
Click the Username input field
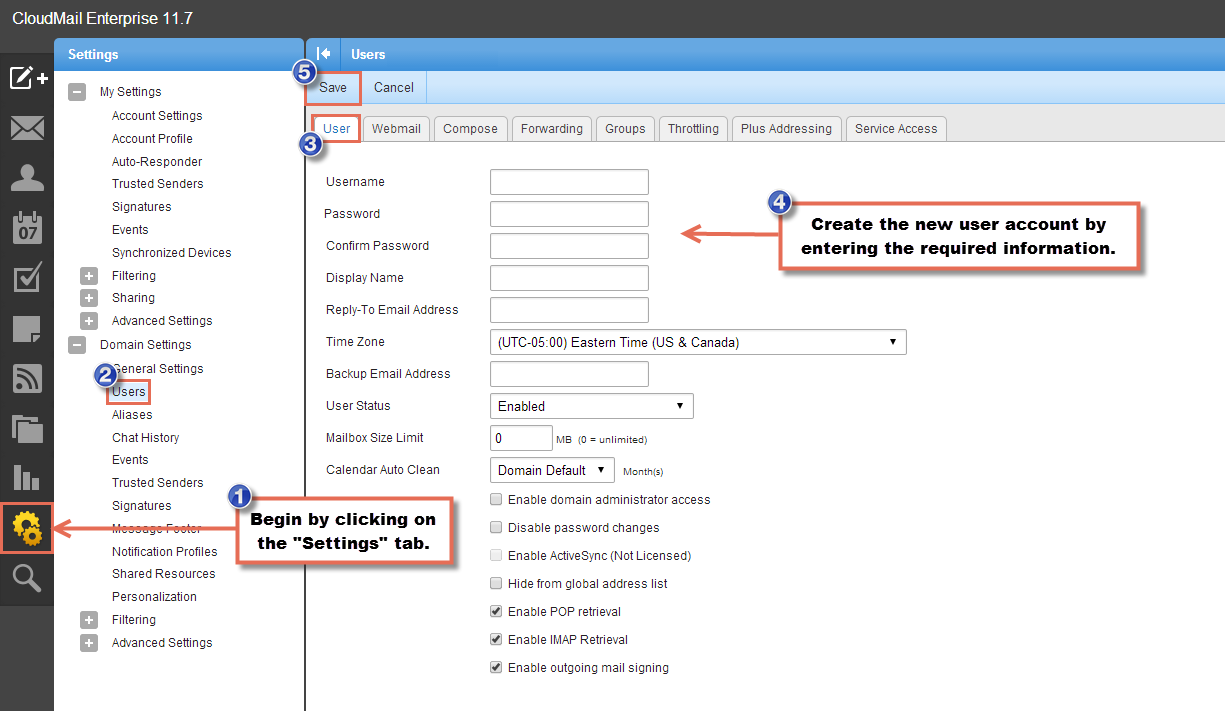[x=569, y=182]
